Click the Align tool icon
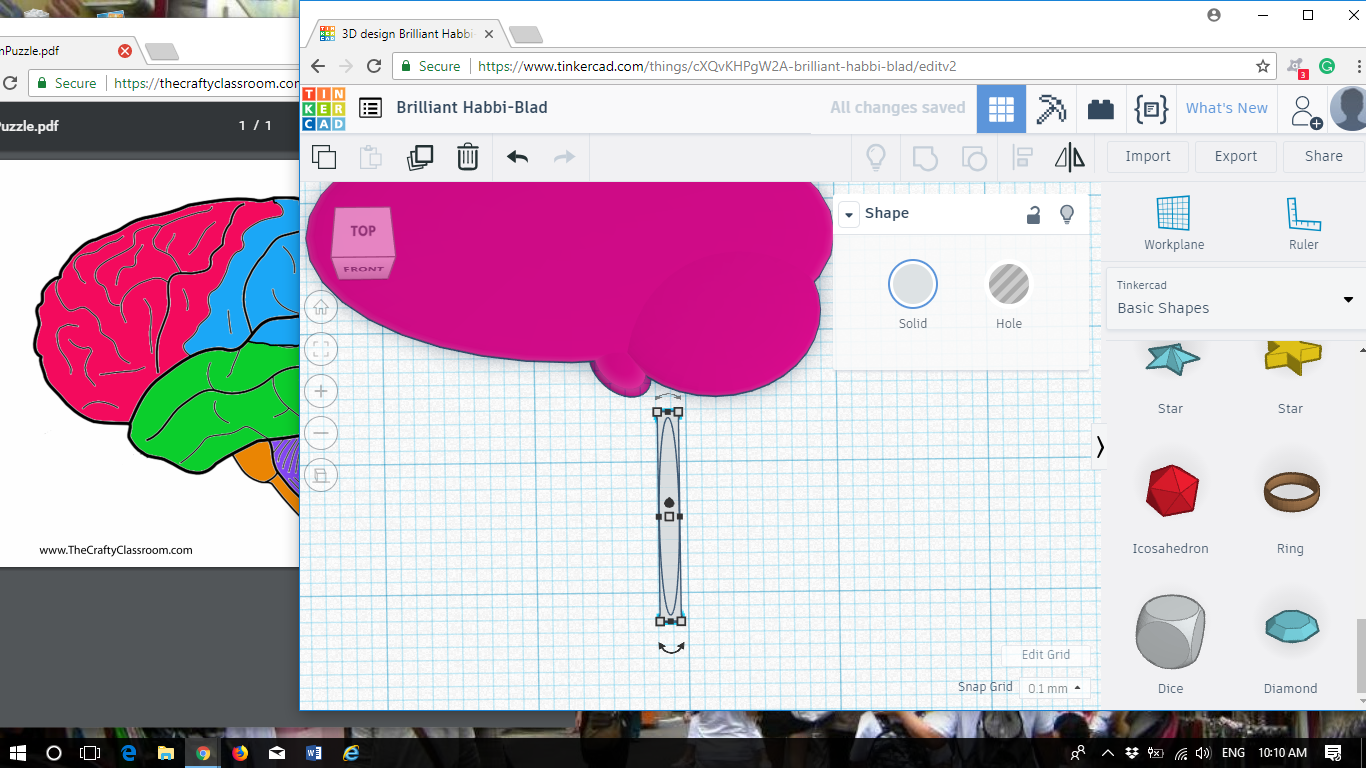This screenshot has height=768, width=1366. click(x=1022, y=157)
